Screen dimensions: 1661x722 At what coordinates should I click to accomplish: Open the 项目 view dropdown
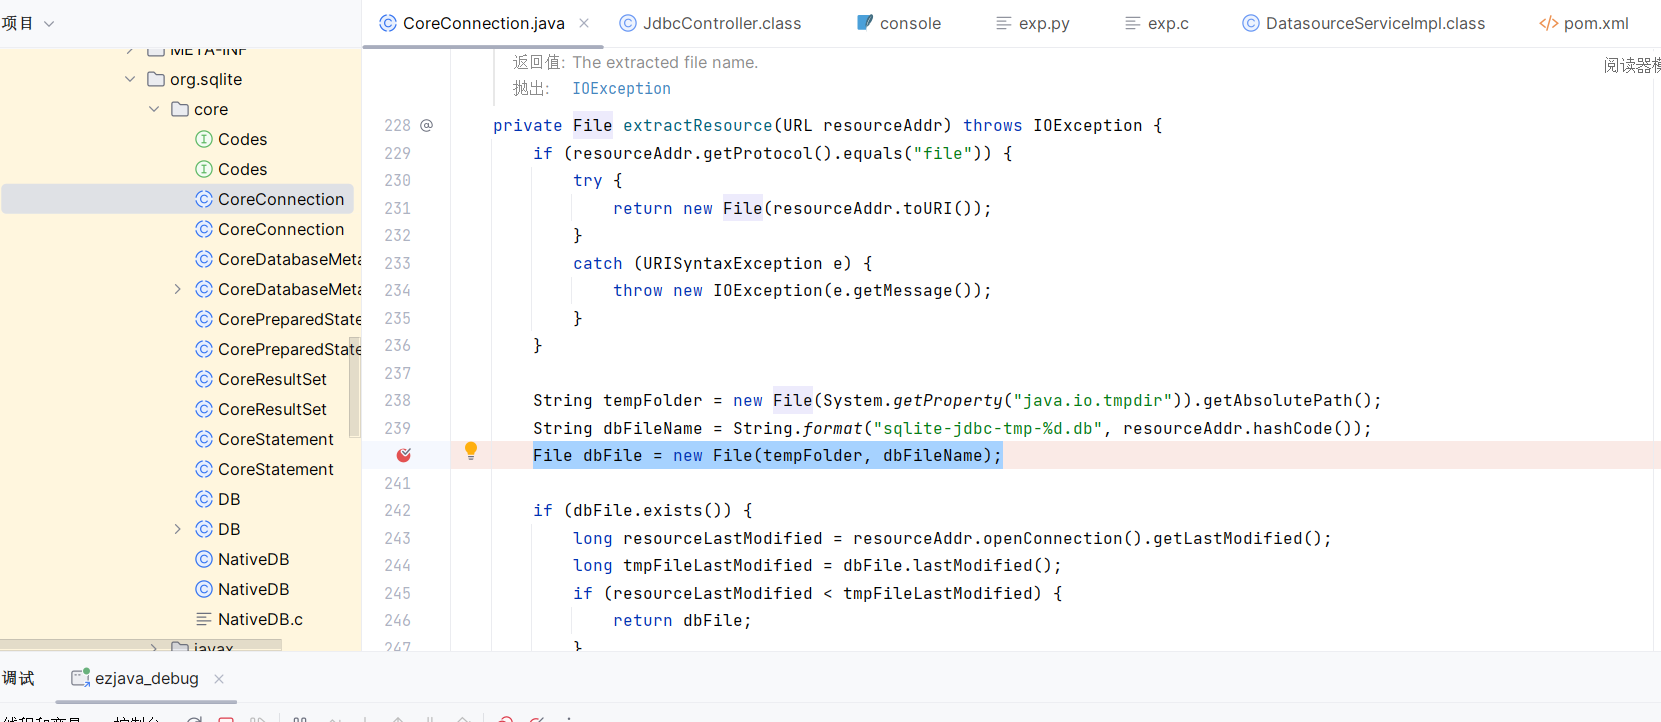pyautogui.click(x=28, y=23)
